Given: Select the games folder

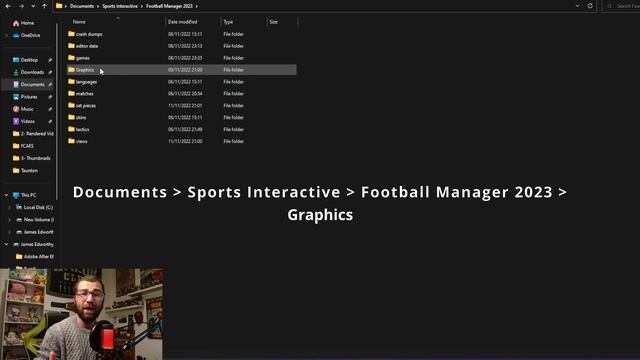Looking at the screenshot, I should click(182, 58).
